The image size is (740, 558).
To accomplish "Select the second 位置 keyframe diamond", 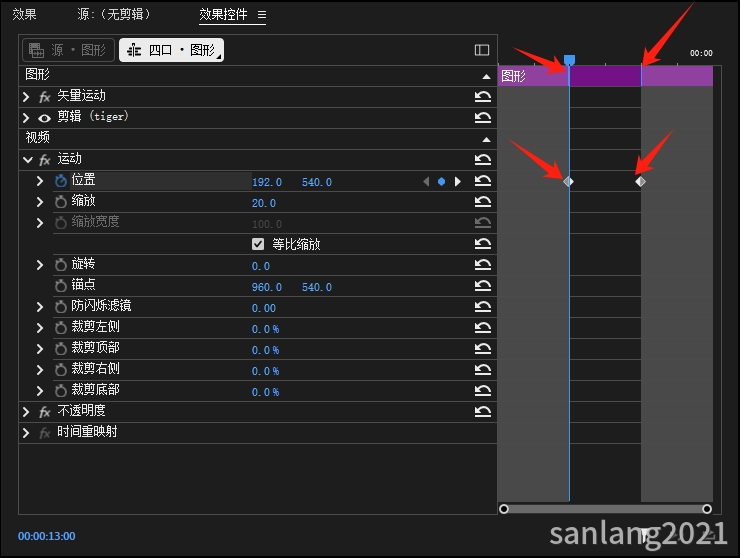I will [x=640, y=182].
